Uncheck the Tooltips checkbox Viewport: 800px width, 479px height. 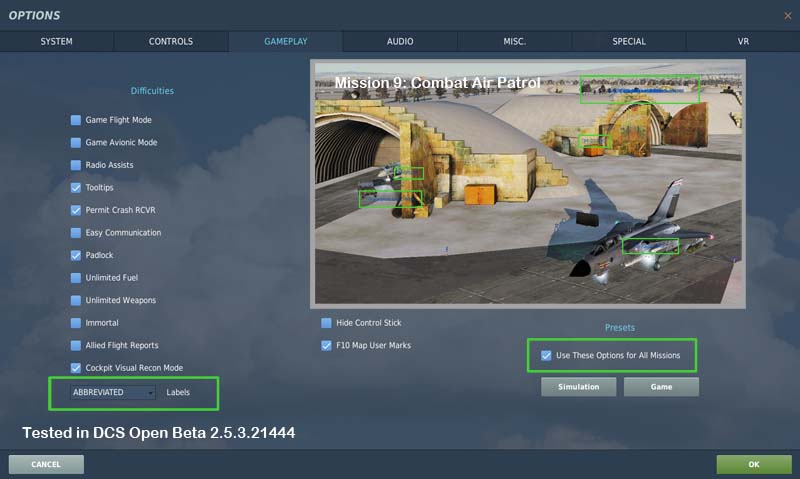point(76,188)
